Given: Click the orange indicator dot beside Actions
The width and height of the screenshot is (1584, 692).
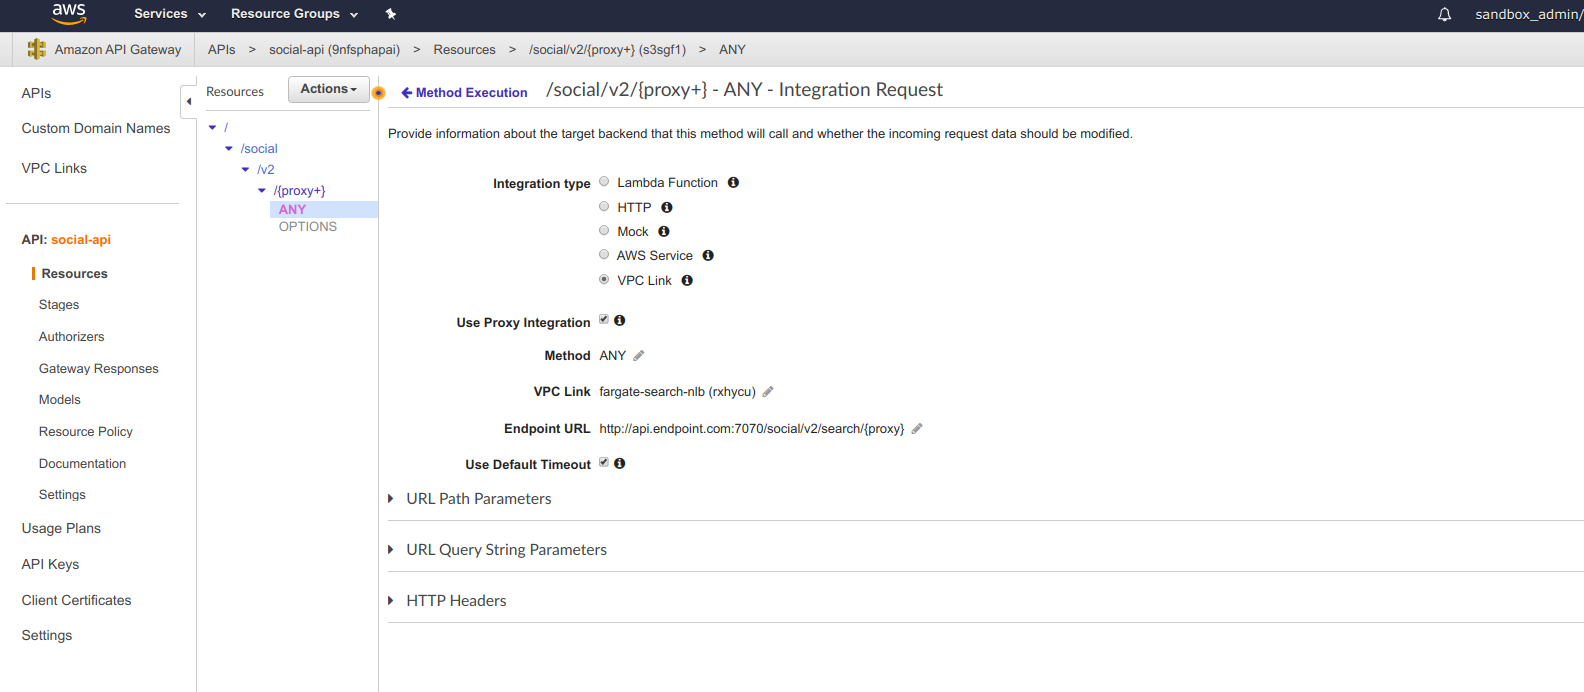Looking at the screenshot, I should click(378, 93).
